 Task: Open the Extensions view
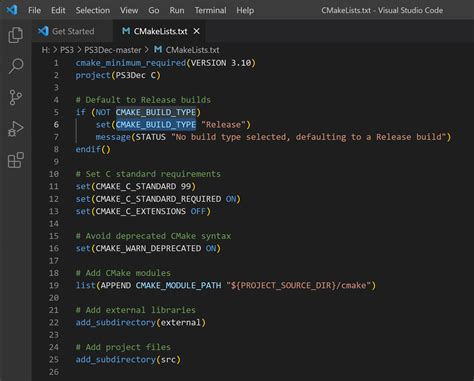tap(16, 160)
